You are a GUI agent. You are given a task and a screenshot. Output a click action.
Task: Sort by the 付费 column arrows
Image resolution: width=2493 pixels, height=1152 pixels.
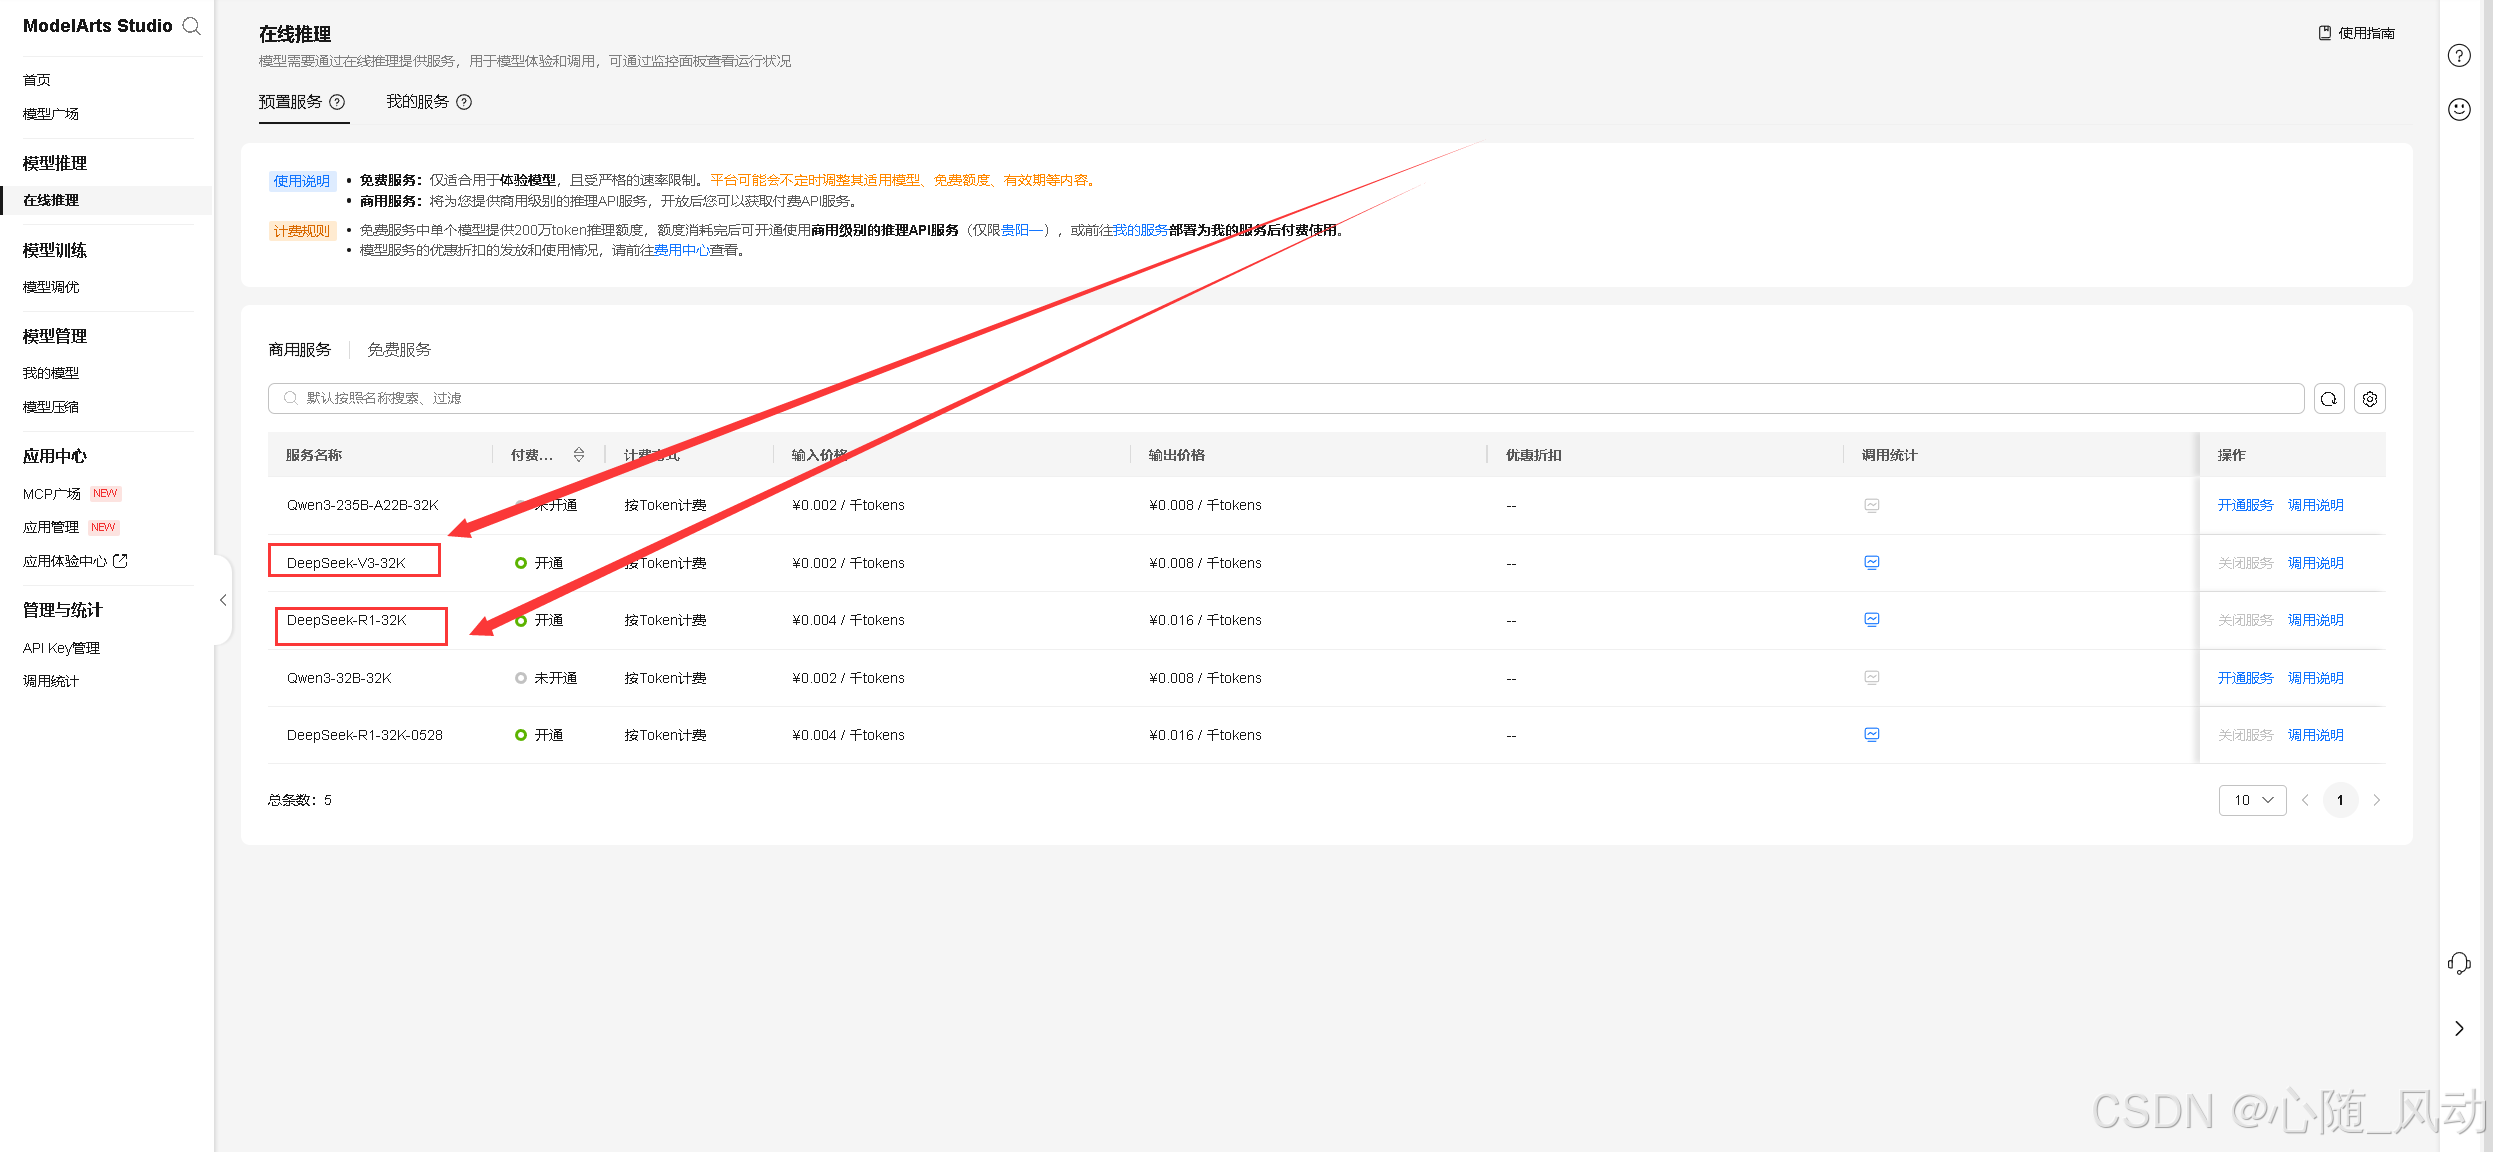tap(579, 455)
